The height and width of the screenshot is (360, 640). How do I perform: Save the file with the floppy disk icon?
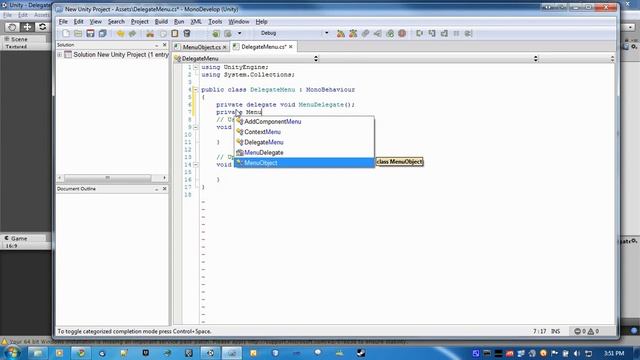coord(90,33)
